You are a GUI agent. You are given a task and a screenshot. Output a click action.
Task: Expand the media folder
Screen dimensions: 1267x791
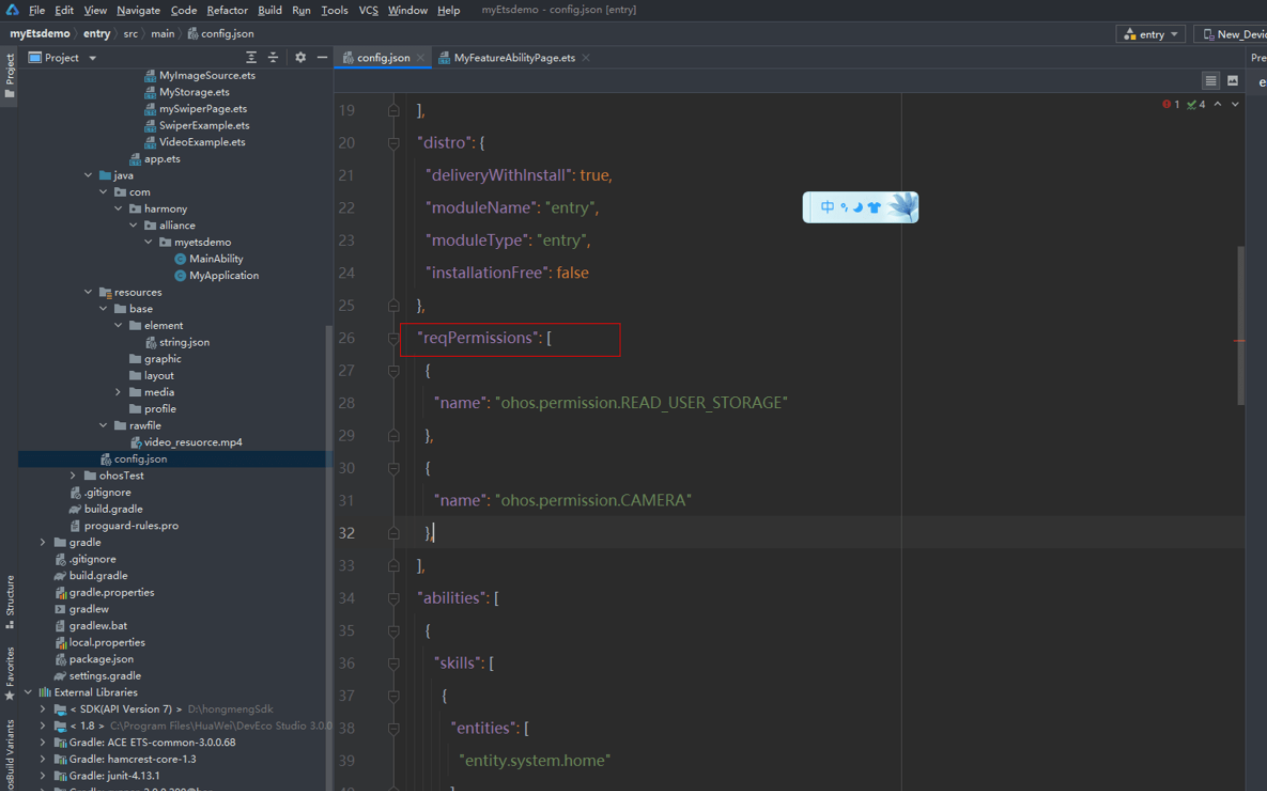(x=118, y=392)
